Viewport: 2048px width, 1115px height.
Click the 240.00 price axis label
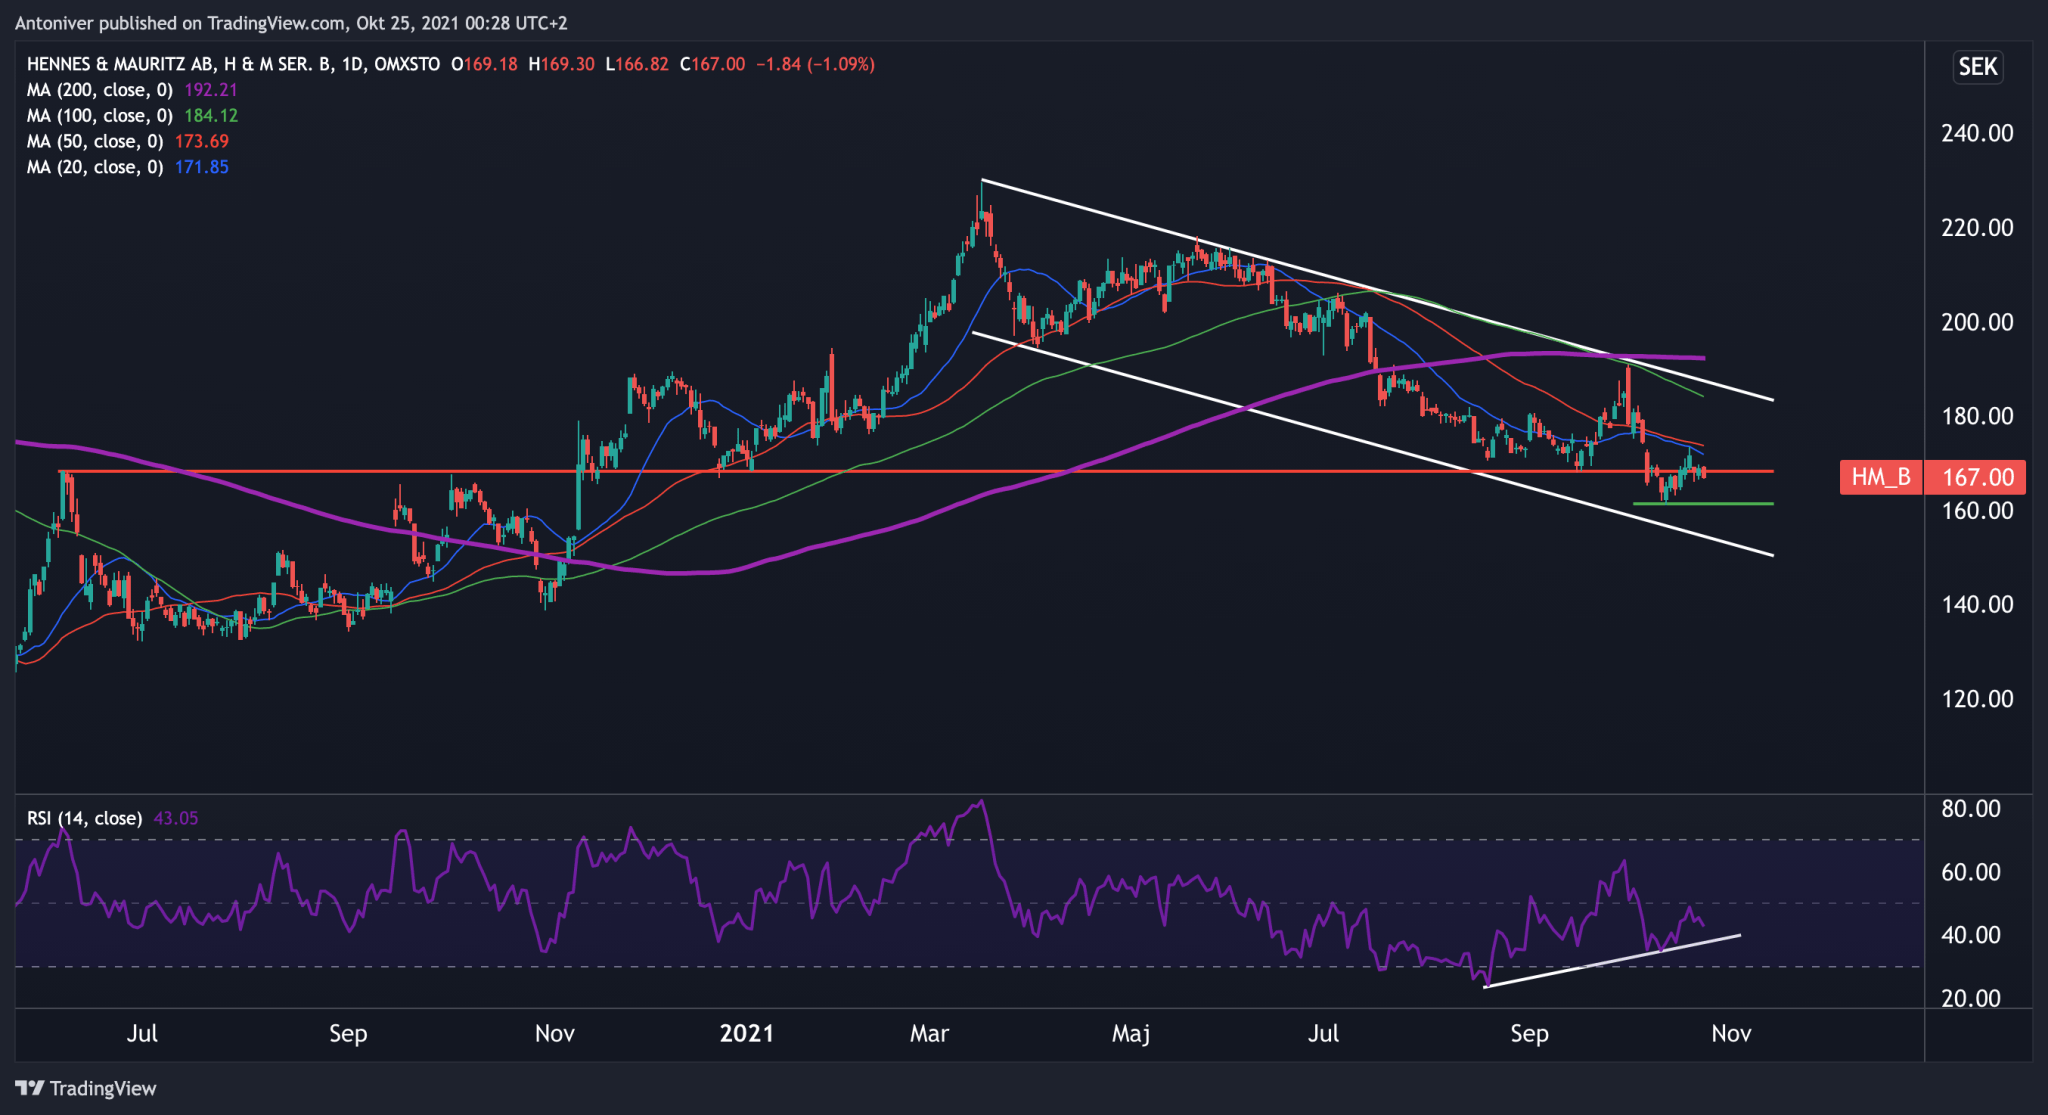pyautogui.click(x=1976, y=133)
